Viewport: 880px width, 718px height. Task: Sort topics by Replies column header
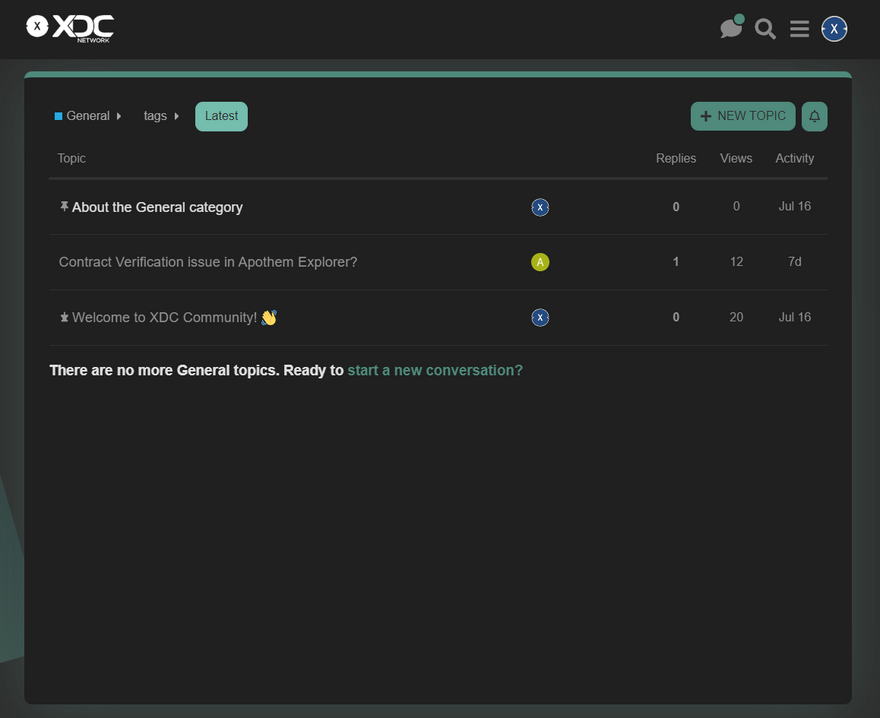point(676,158)
